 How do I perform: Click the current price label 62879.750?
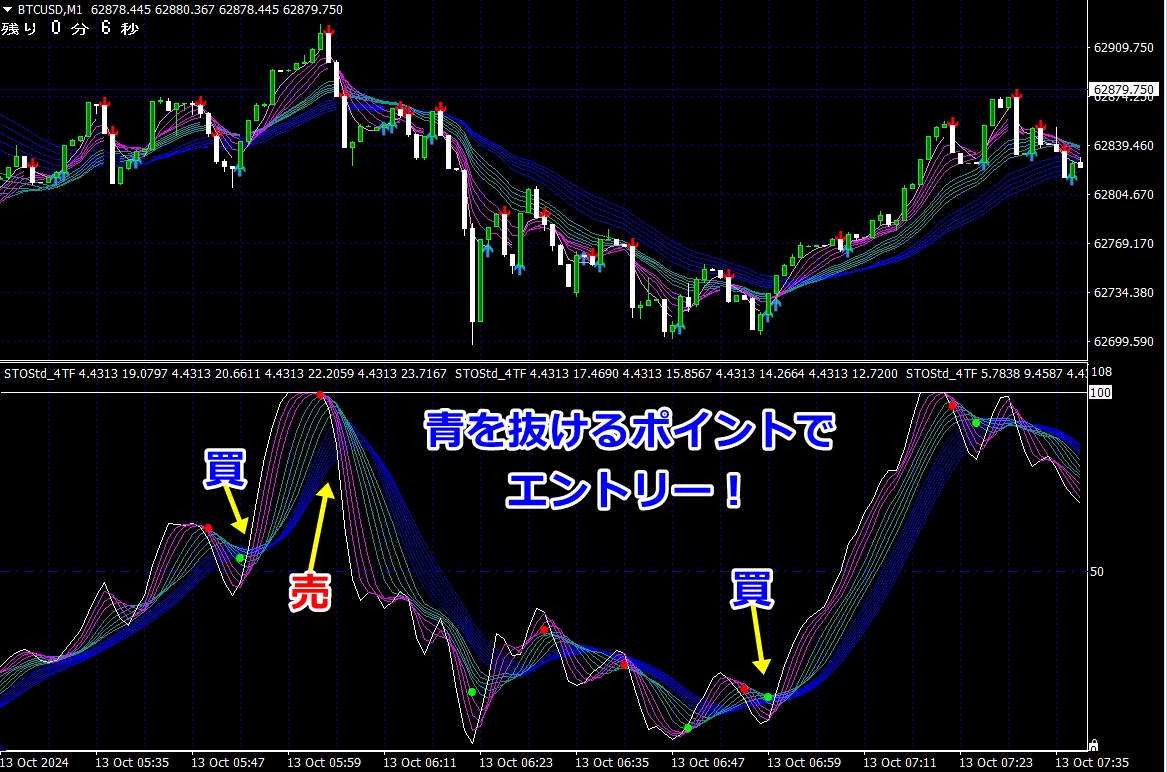1123,89
